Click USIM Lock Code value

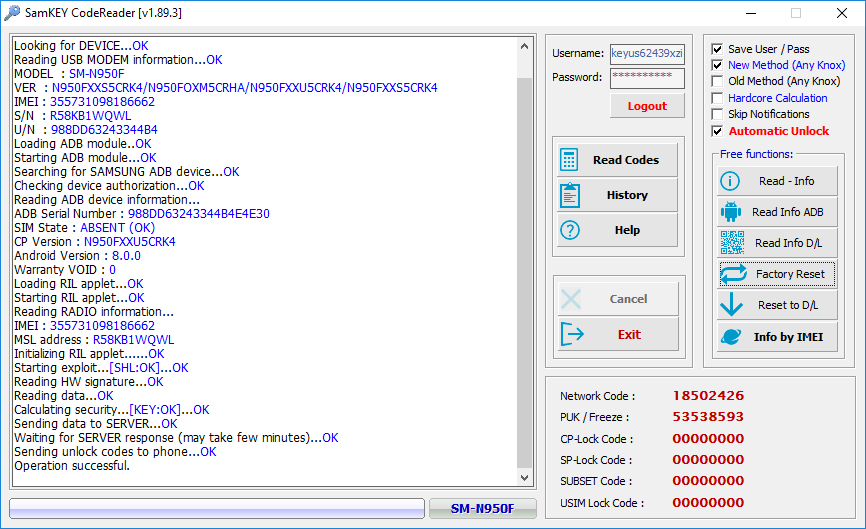coord(708,503)
